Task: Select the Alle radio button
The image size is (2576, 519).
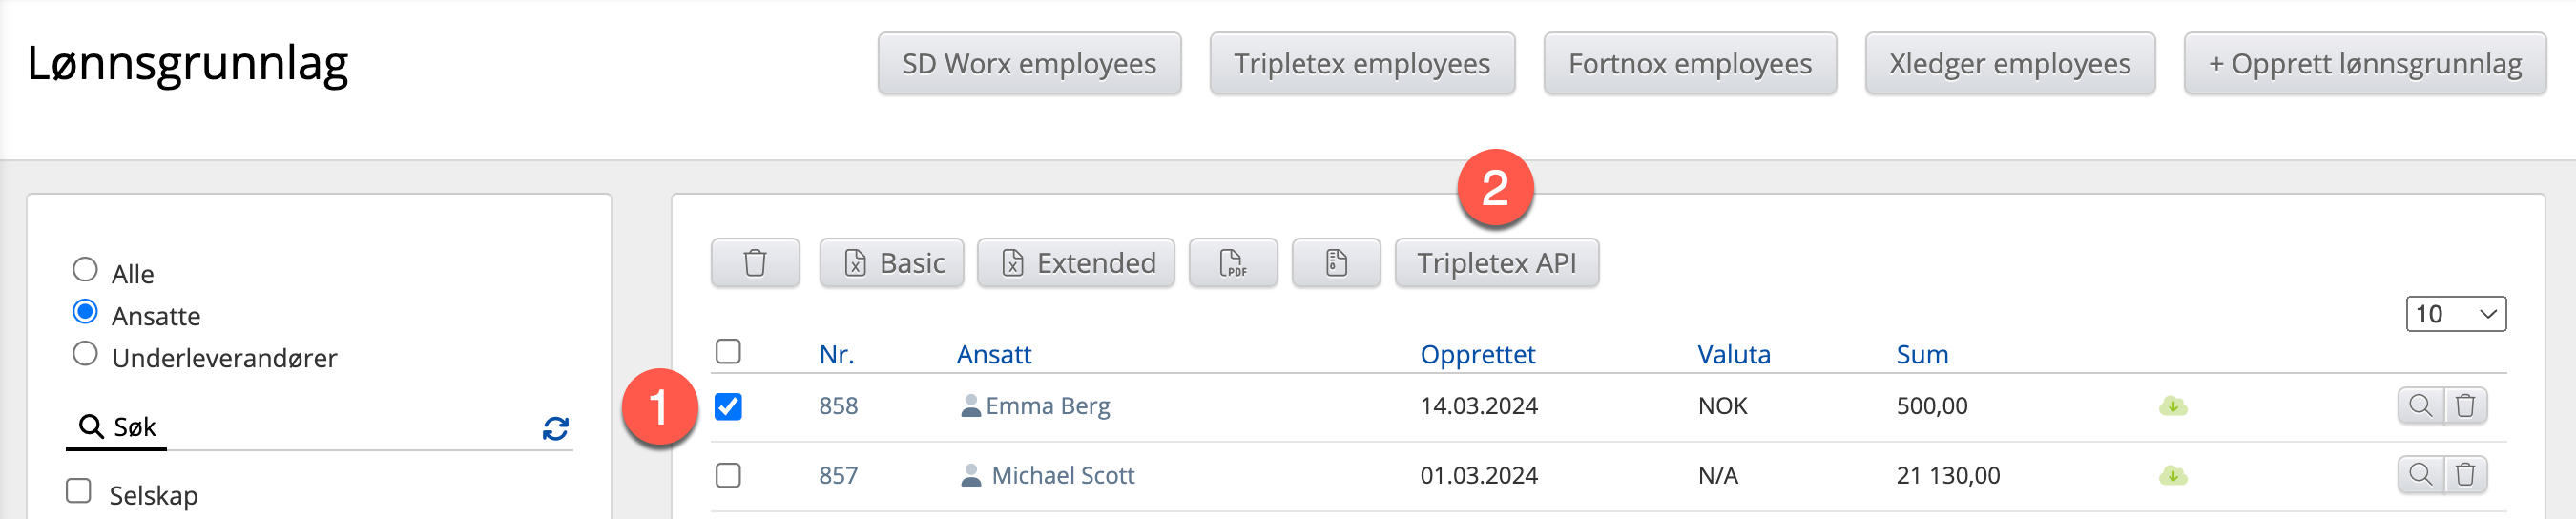Action: click(x=86, y=270)
